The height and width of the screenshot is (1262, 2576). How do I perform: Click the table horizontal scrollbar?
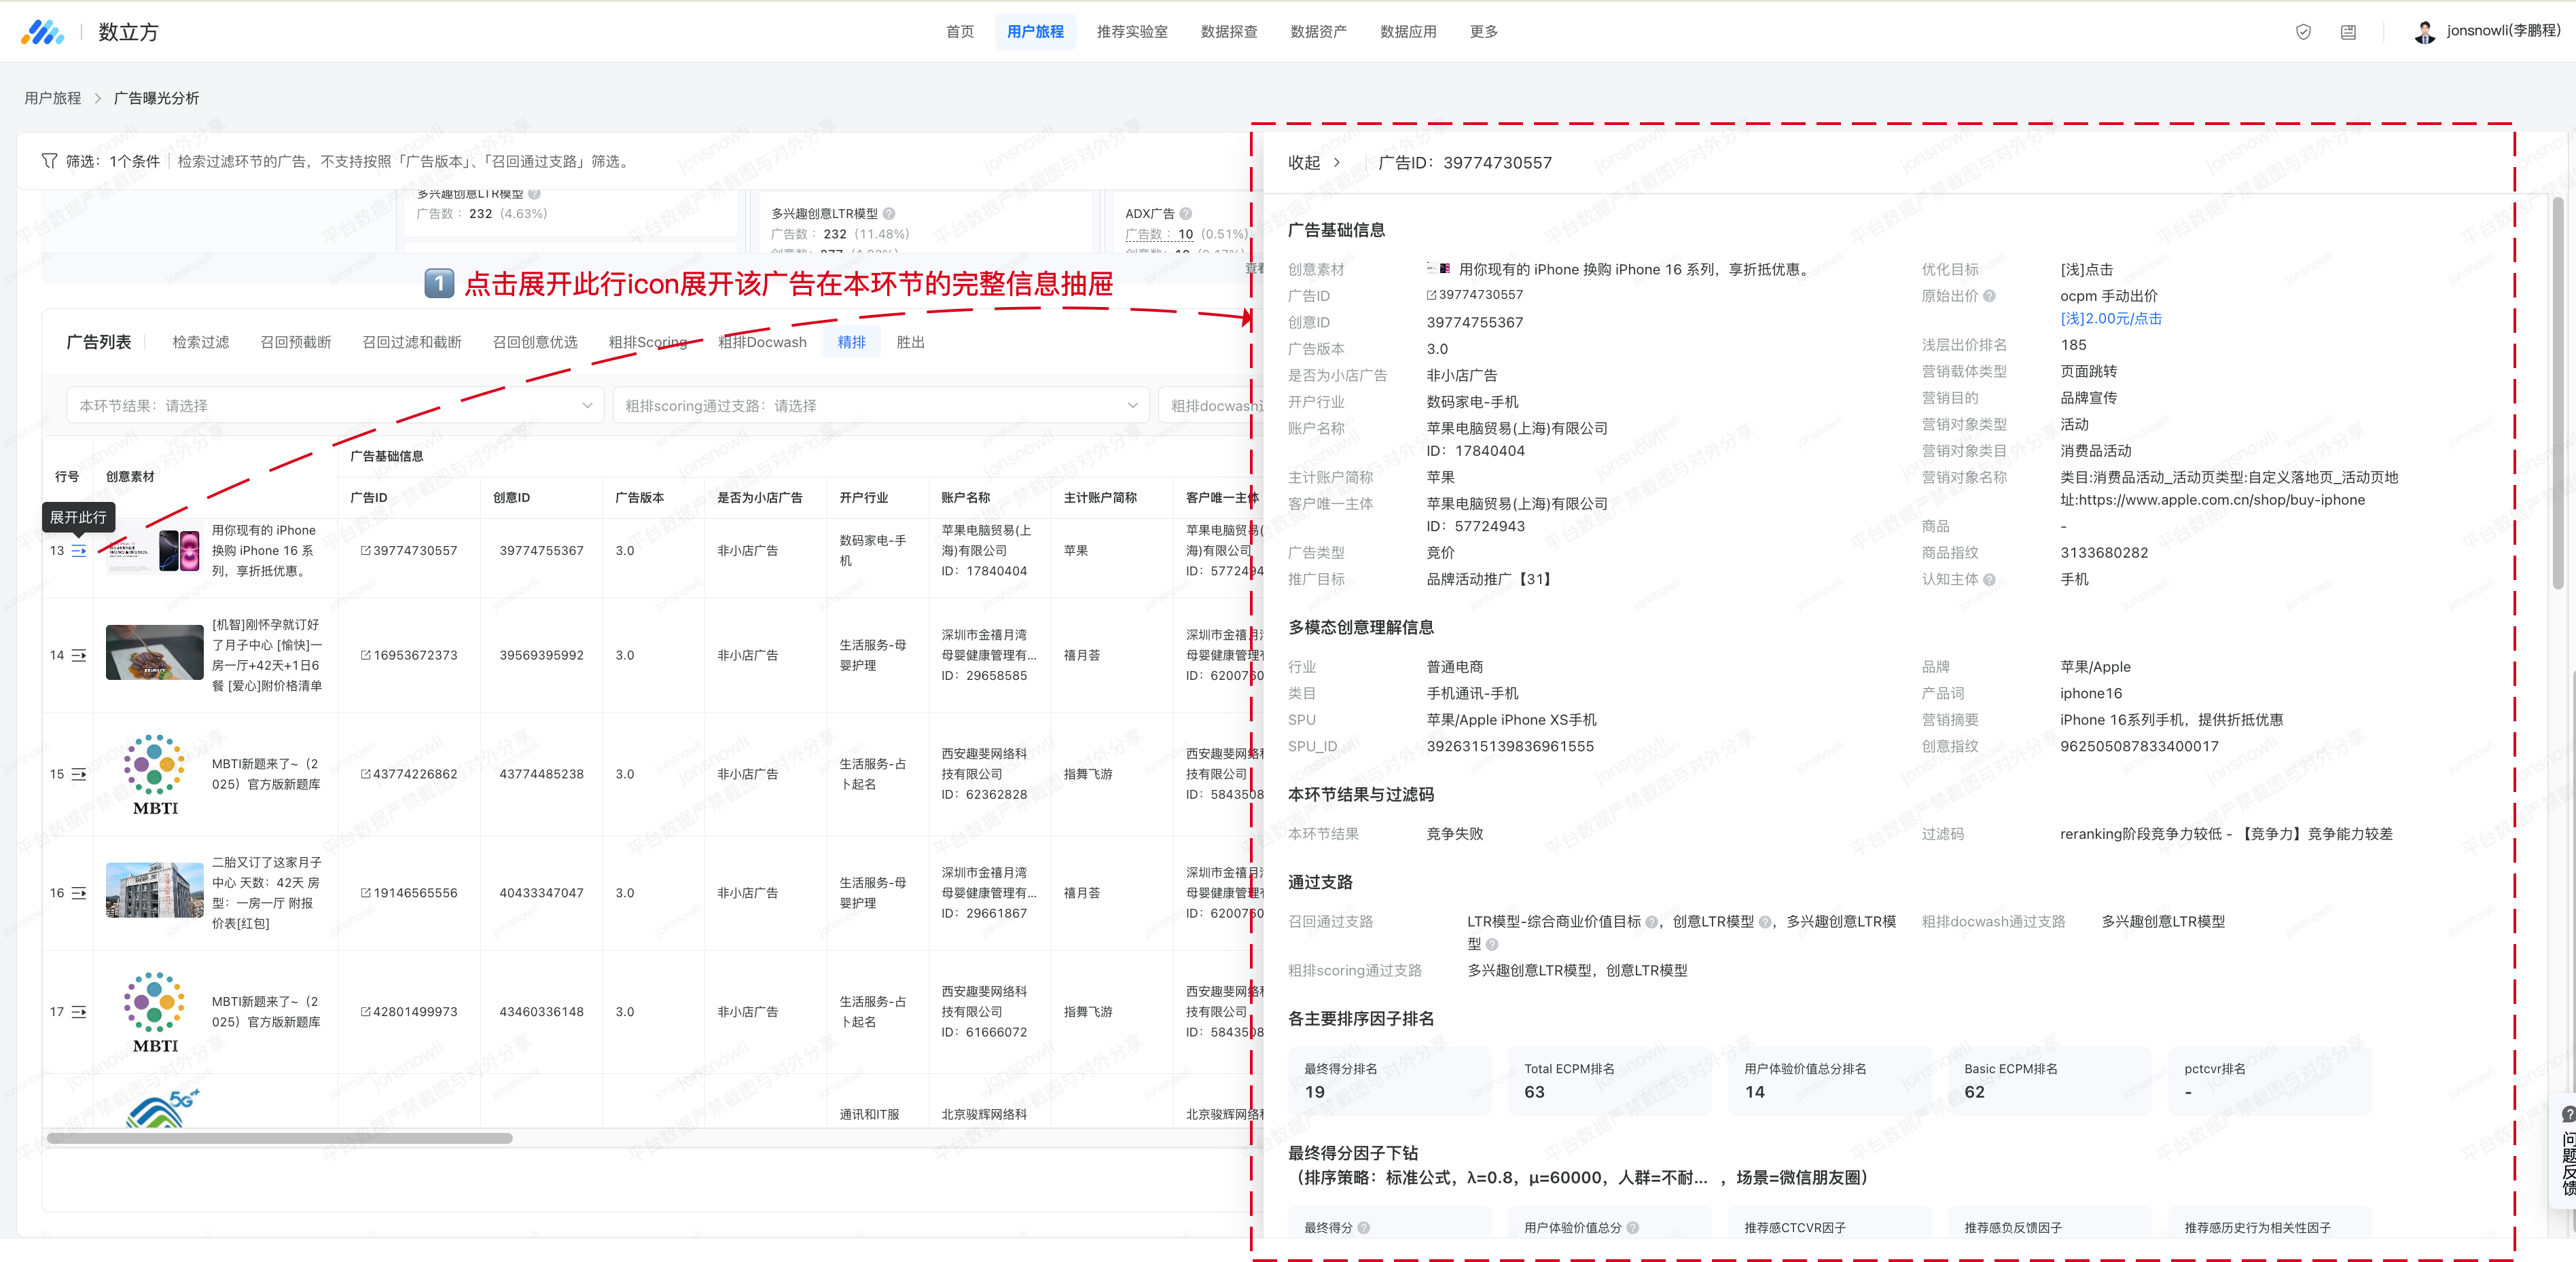pyautogui.click(x=280, y=1138)
